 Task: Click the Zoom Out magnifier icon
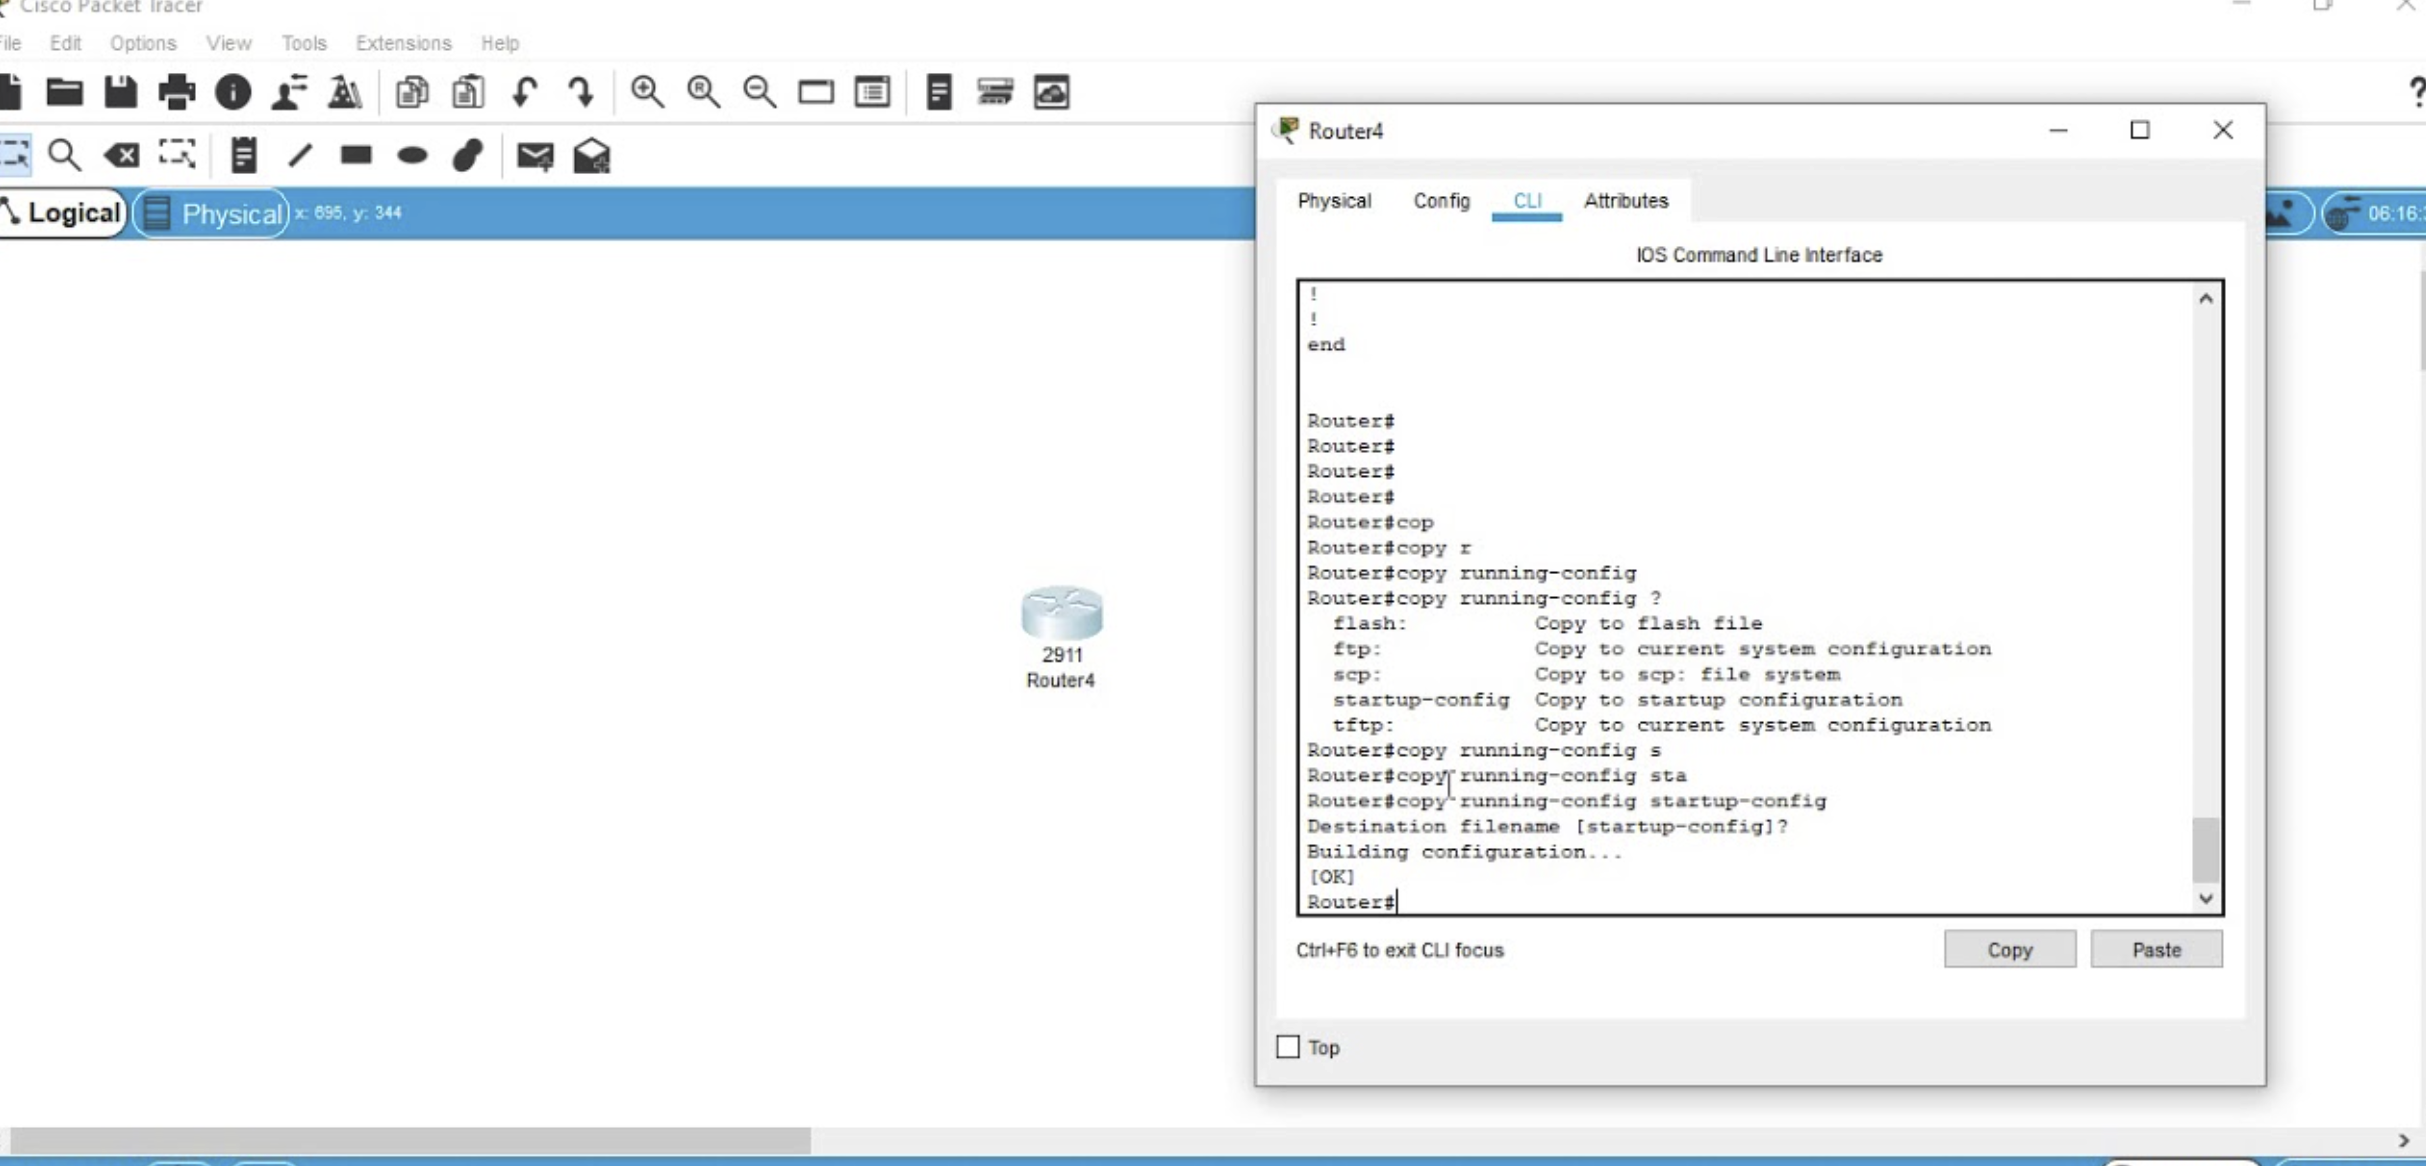(x=759, y=92)
